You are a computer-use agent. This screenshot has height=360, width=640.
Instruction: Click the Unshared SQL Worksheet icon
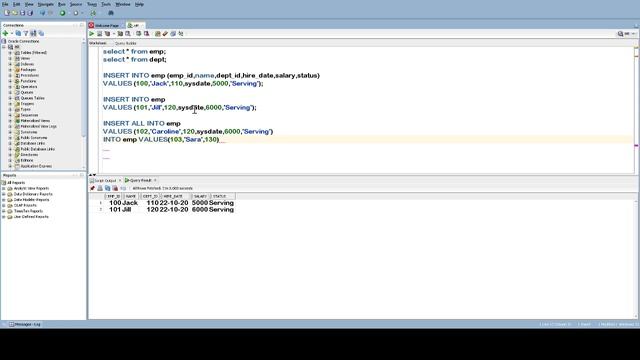tap(158, 34)
